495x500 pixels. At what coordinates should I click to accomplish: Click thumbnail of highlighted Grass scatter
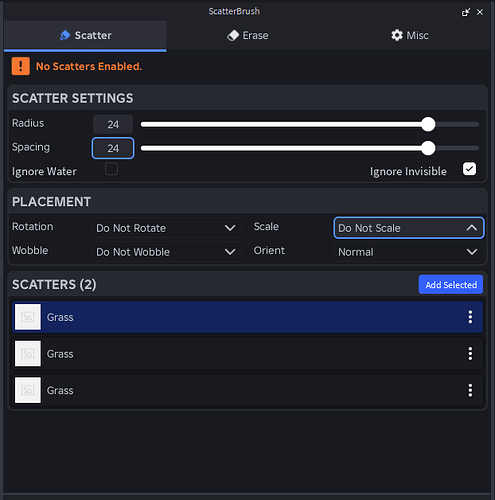pos(28,317)
